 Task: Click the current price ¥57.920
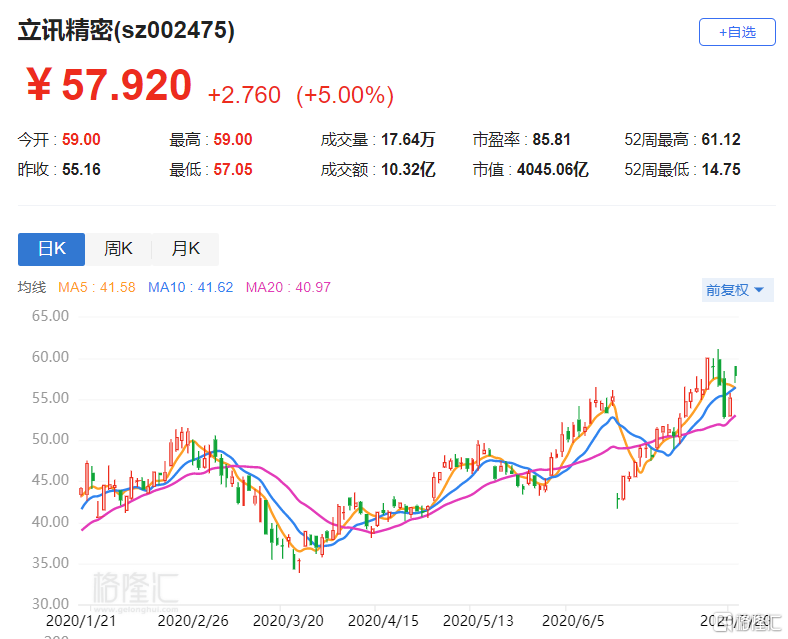point(109,85)
